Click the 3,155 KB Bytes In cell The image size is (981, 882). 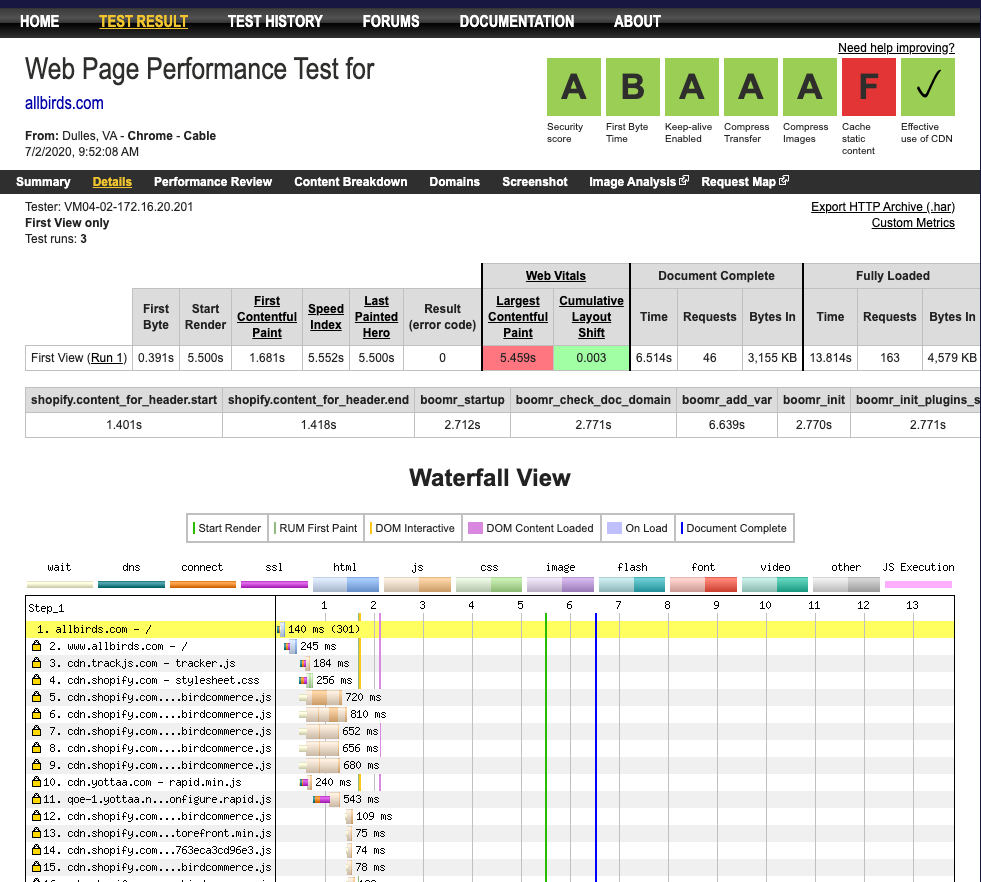point(772,358)
